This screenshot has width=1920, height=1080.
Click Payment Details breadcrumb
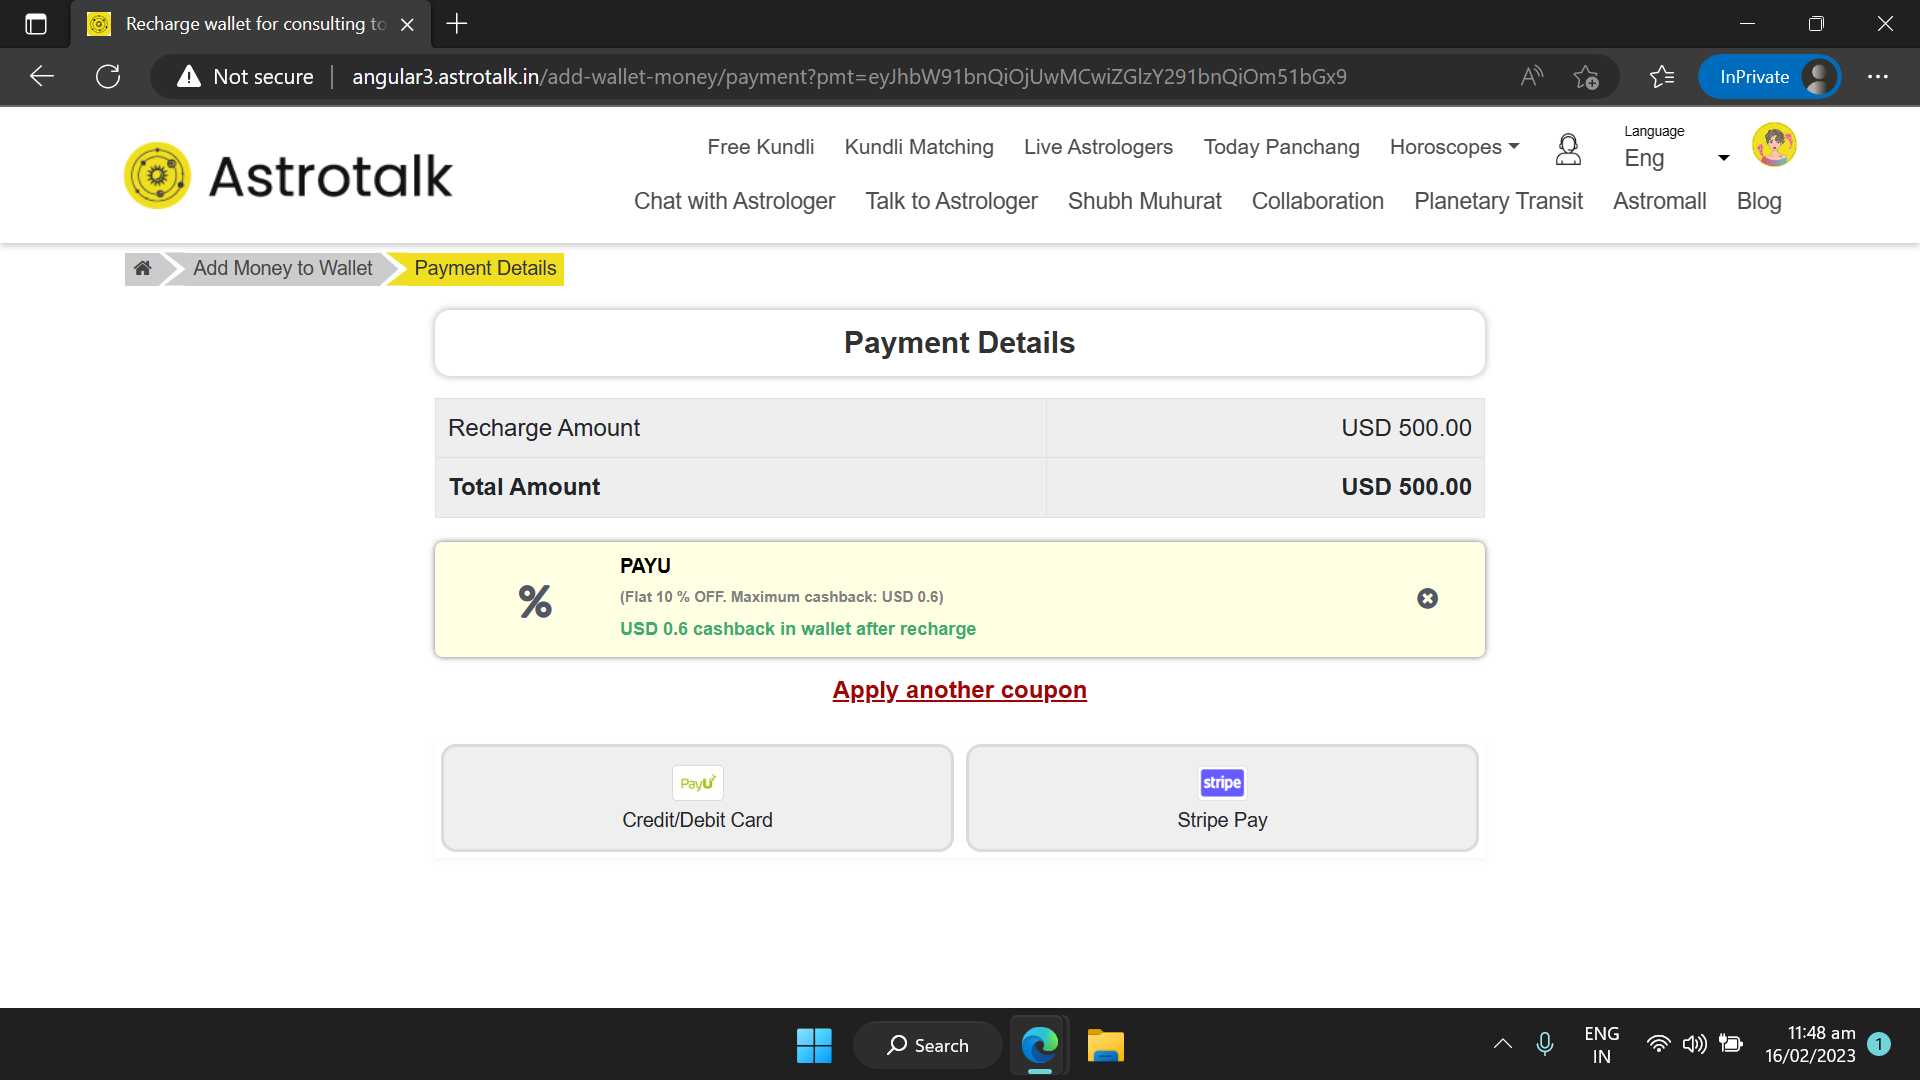[x=485, y=268]
